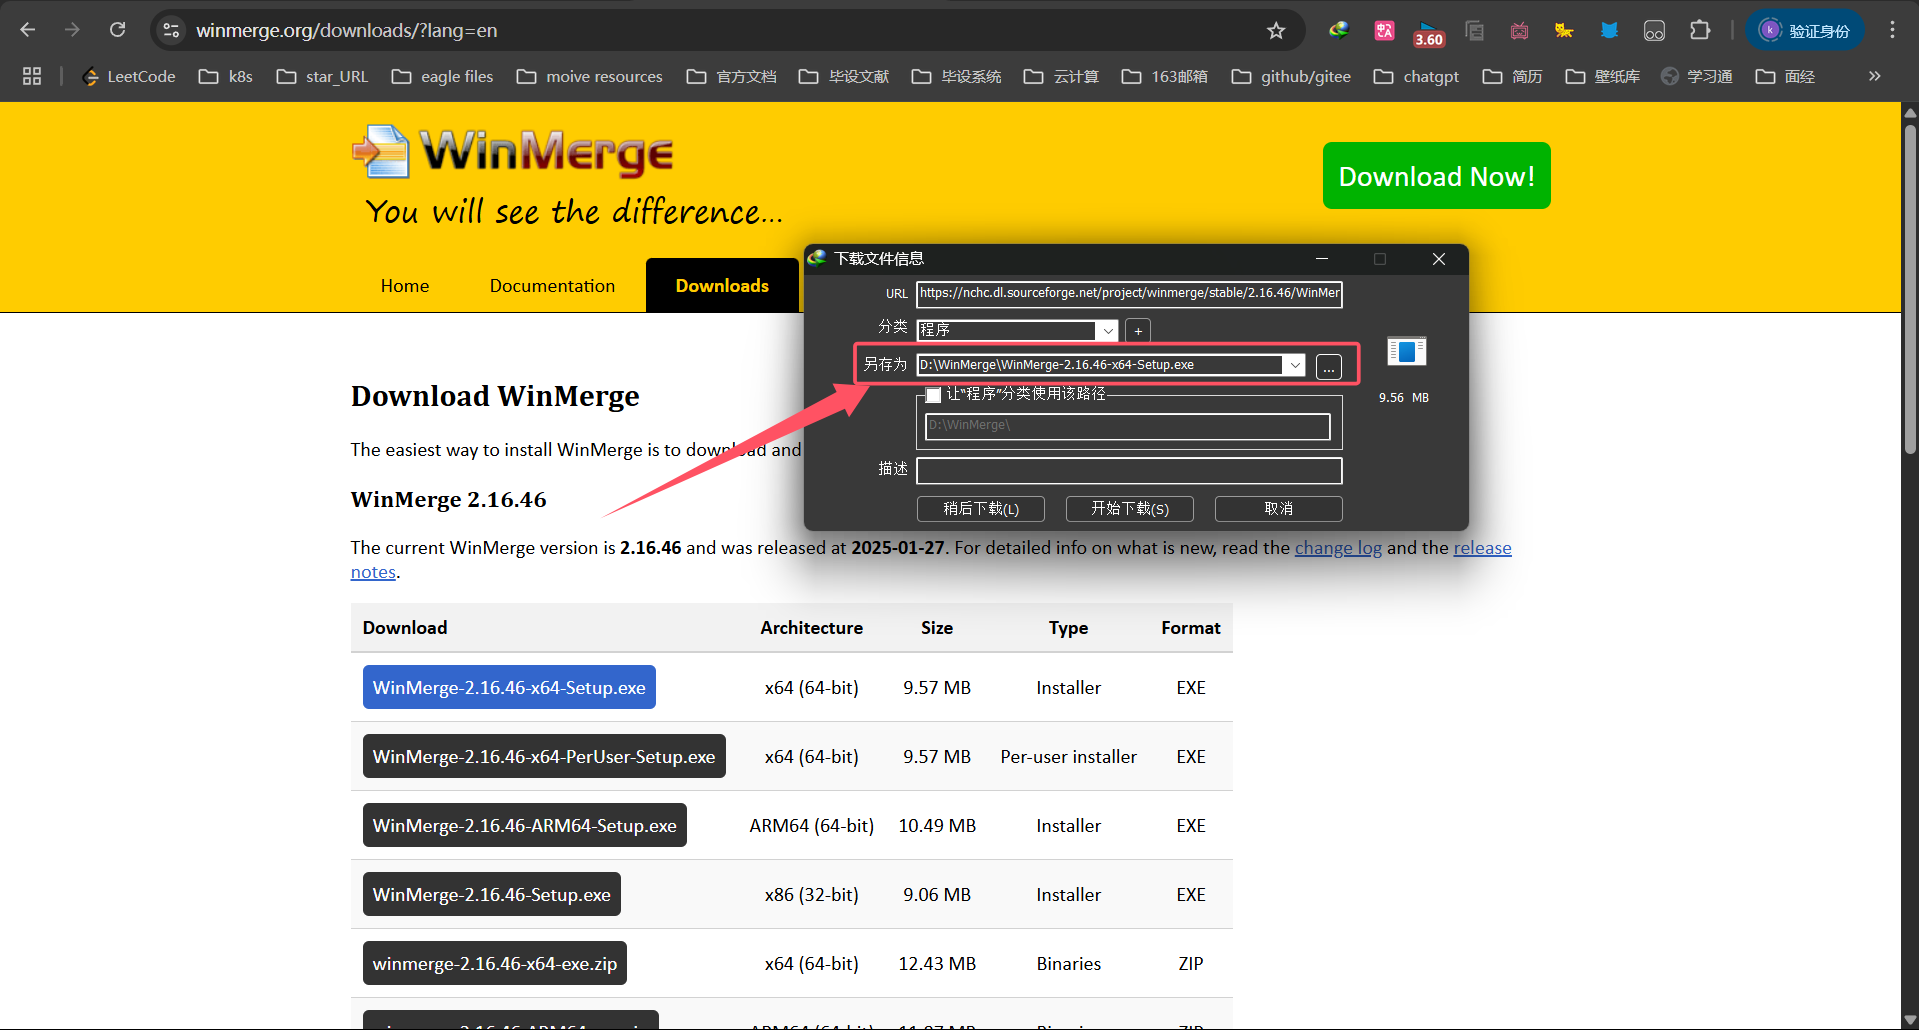Open the pink translate extension icon
The width and height of the screenshot is (1919, 1030).
pyautogui.click(x=1384, y=31)
